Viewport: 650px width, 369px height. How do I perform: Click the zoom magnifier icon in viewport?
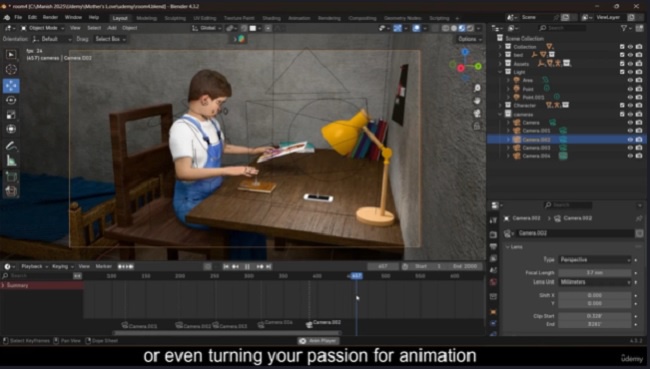477,88
